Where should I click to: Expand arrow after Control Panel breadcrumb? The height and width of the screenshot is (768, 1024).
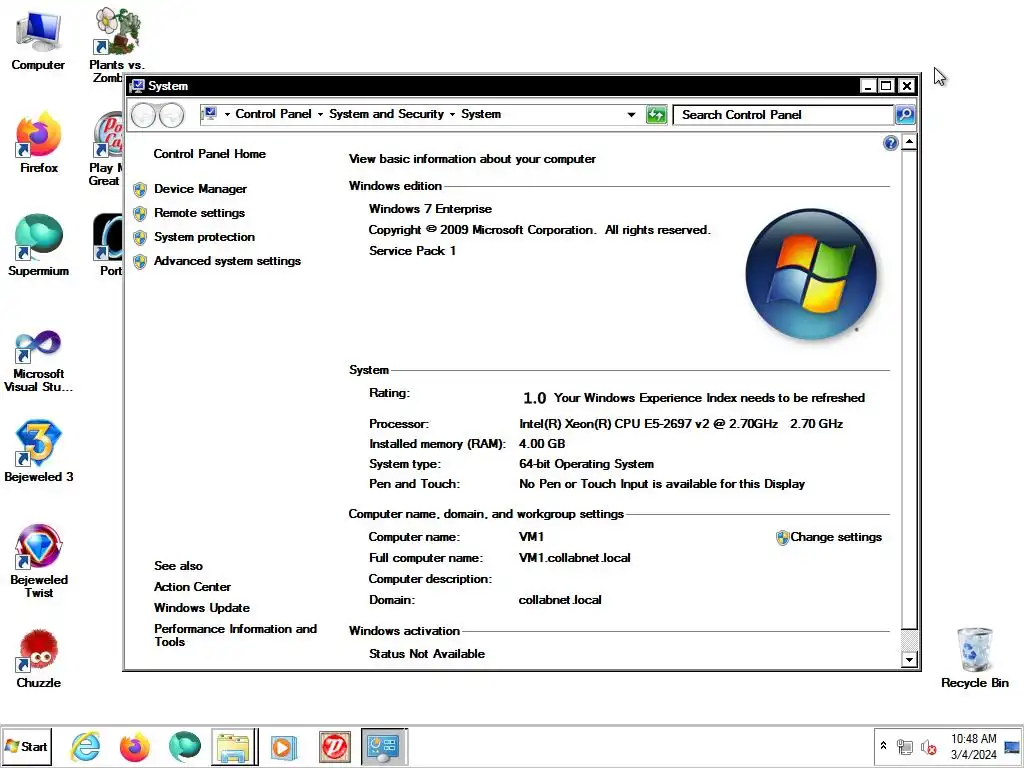(x=320, y=114)
